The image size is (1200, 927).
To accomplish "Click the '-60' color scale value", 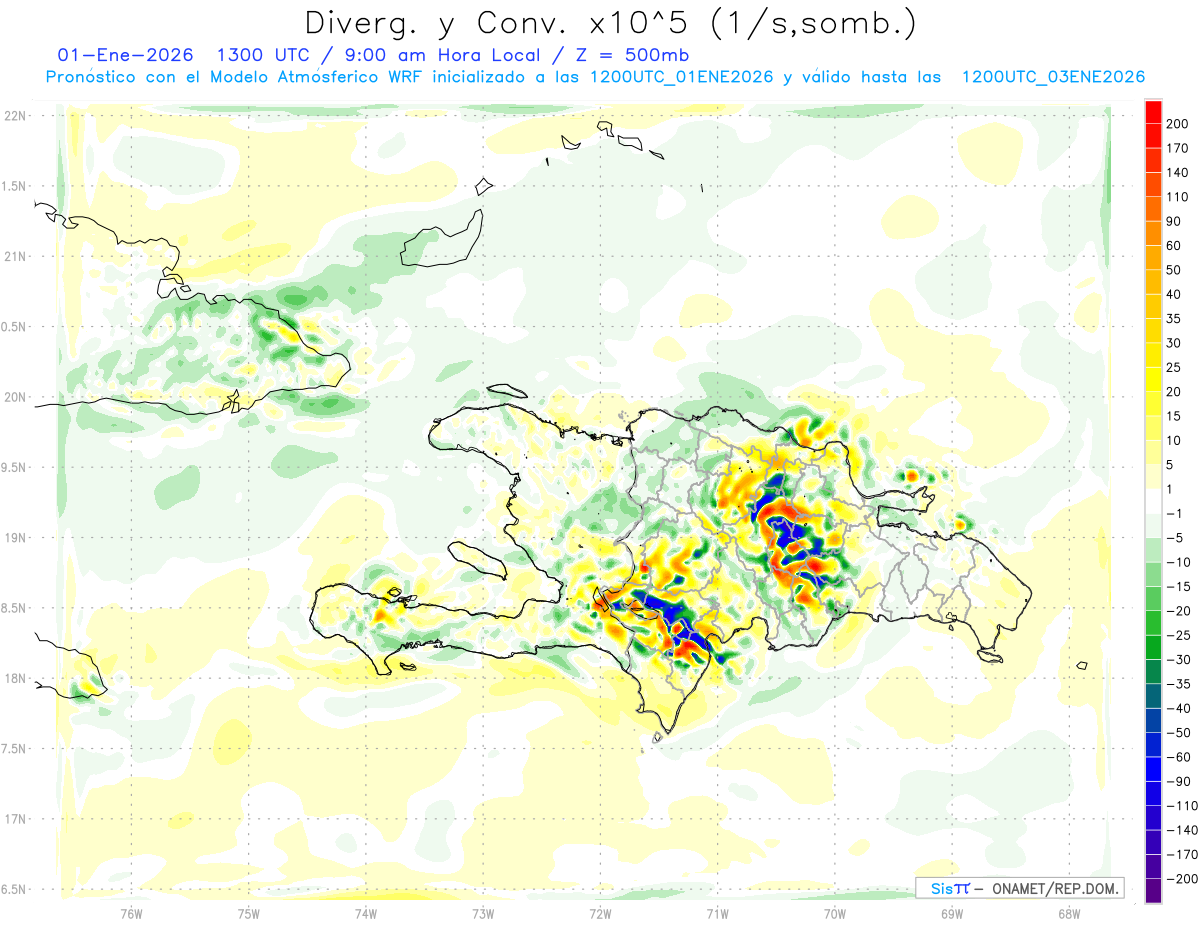I will (1178, 758).
